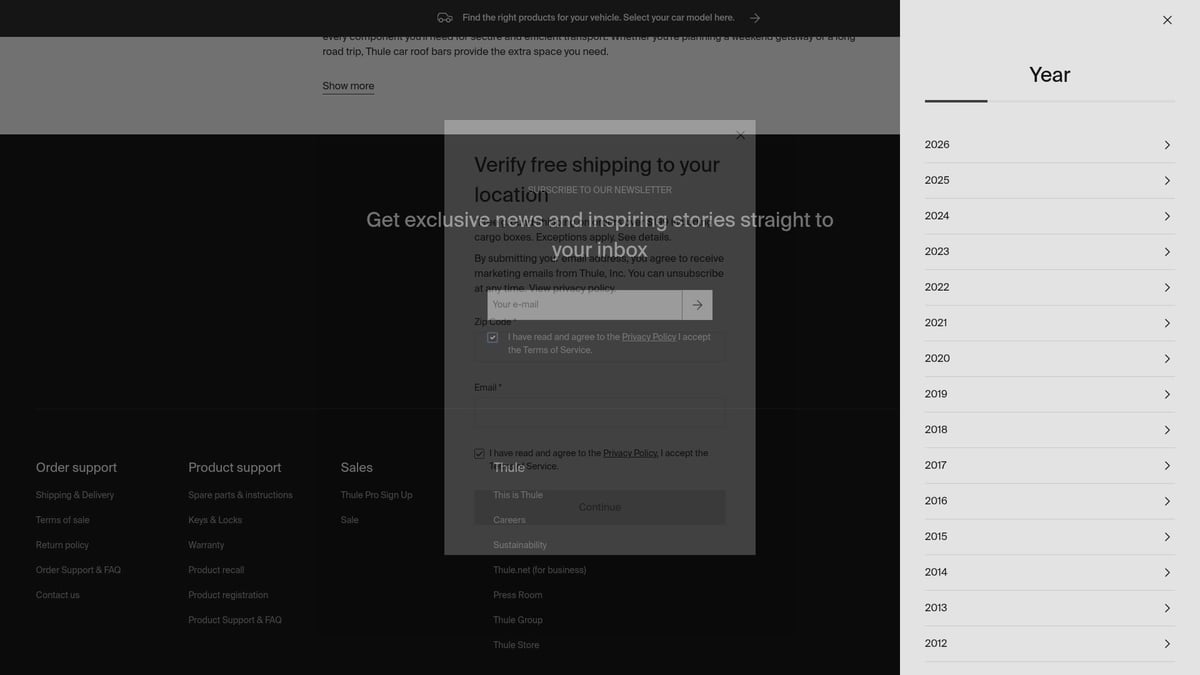This screenshot has width=1200, height=675.
Task: Toggle the popup Privacy Policy agreement checkbox
Action: pyautogui.click(x=480, y=454)
